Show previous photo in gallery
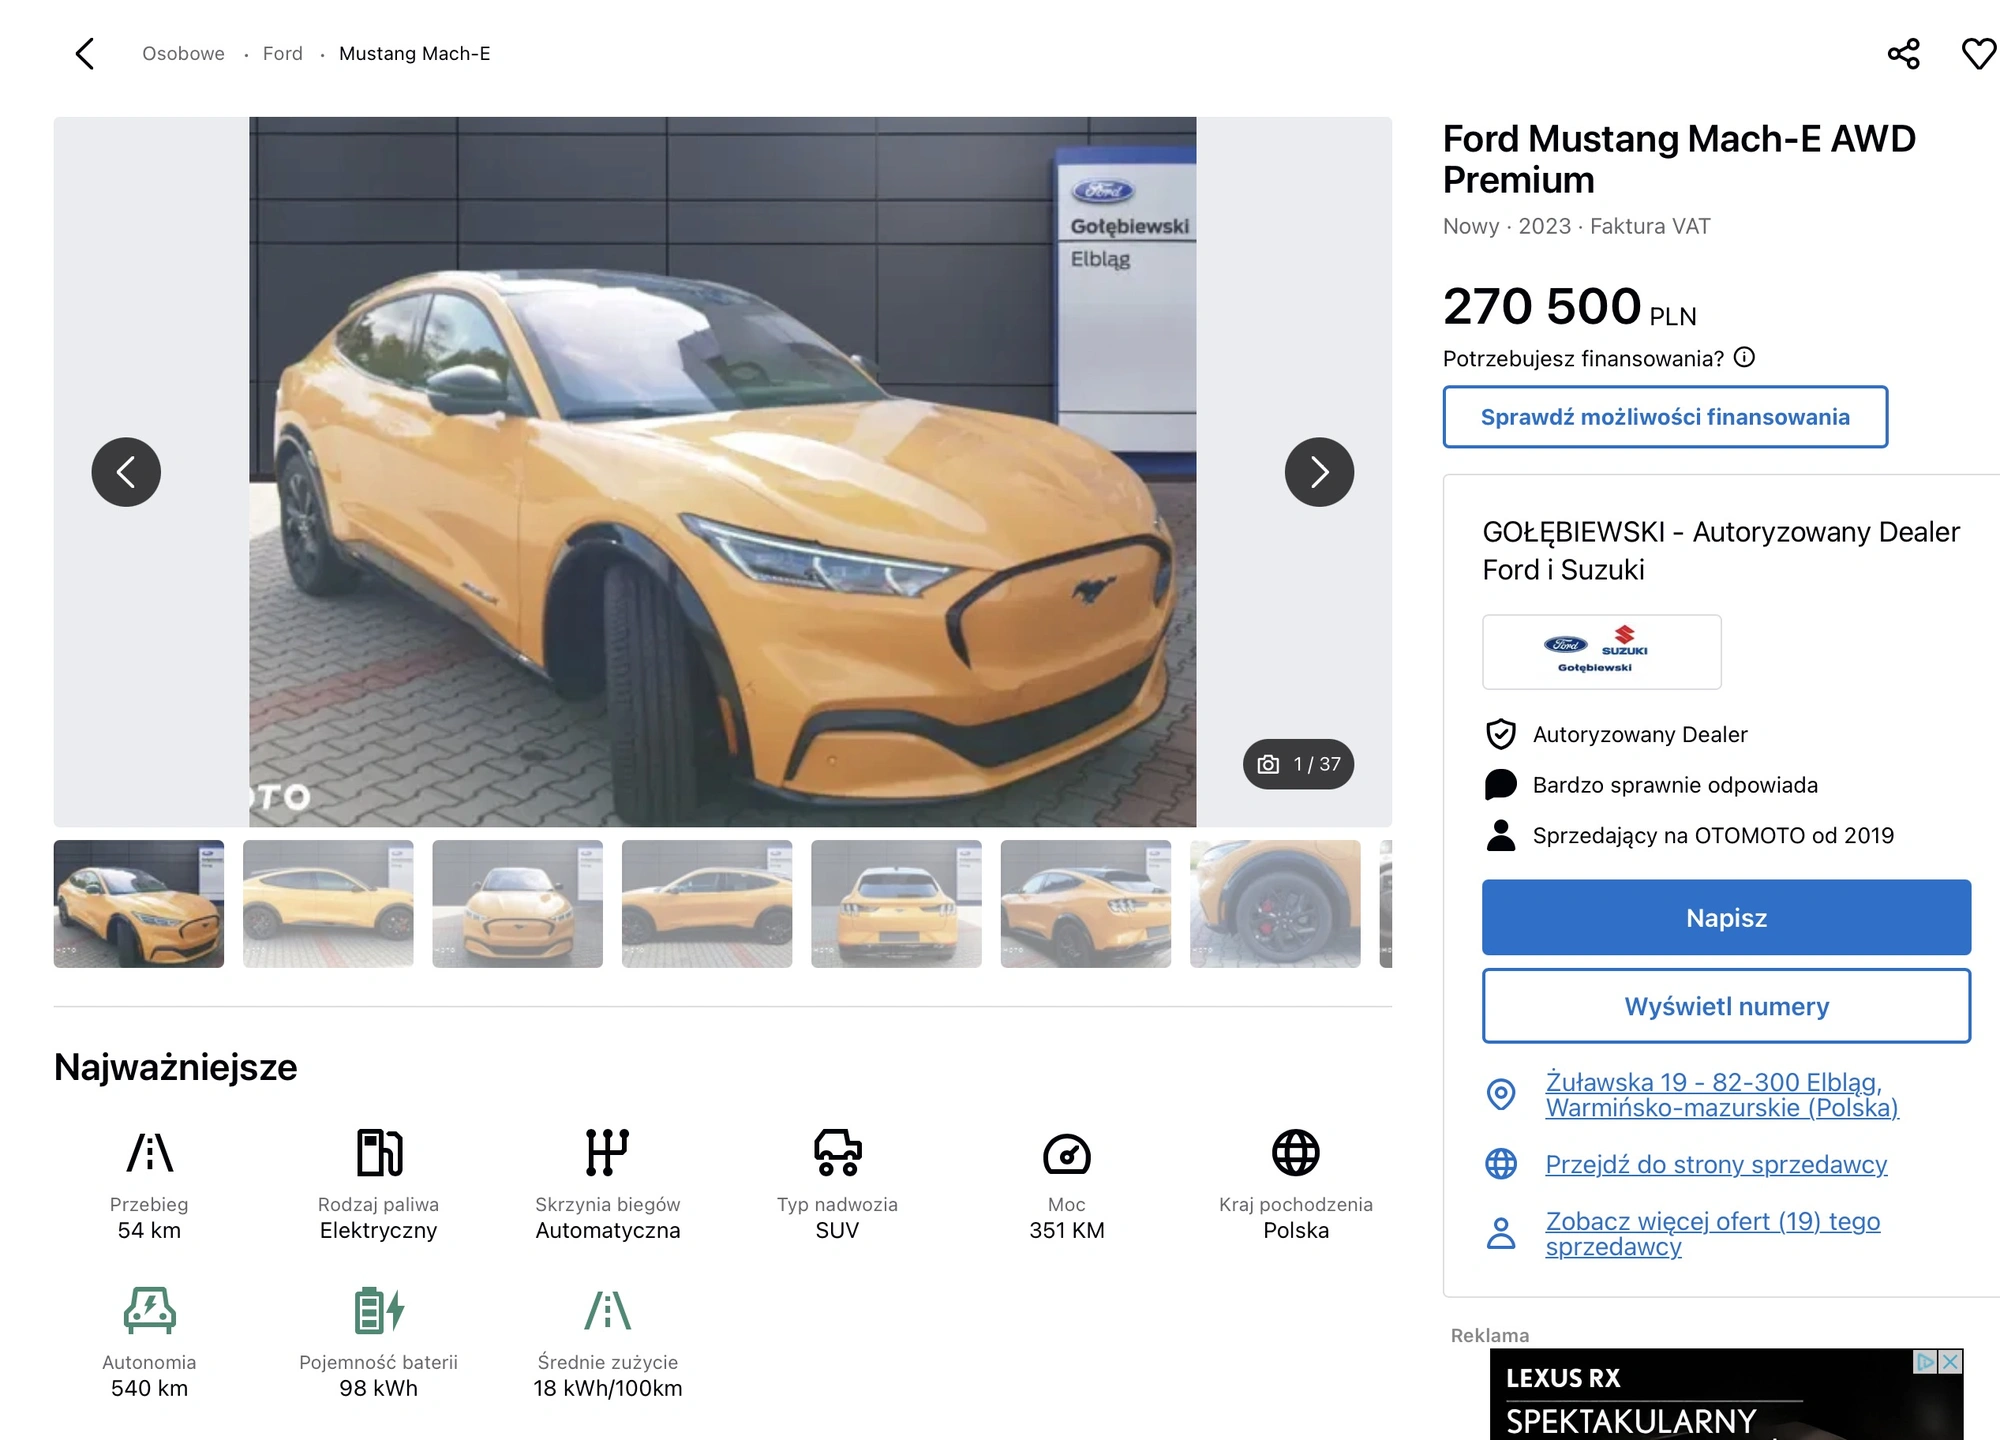This screenshot has width=2000, height=1440. click(x=126, y=472)
